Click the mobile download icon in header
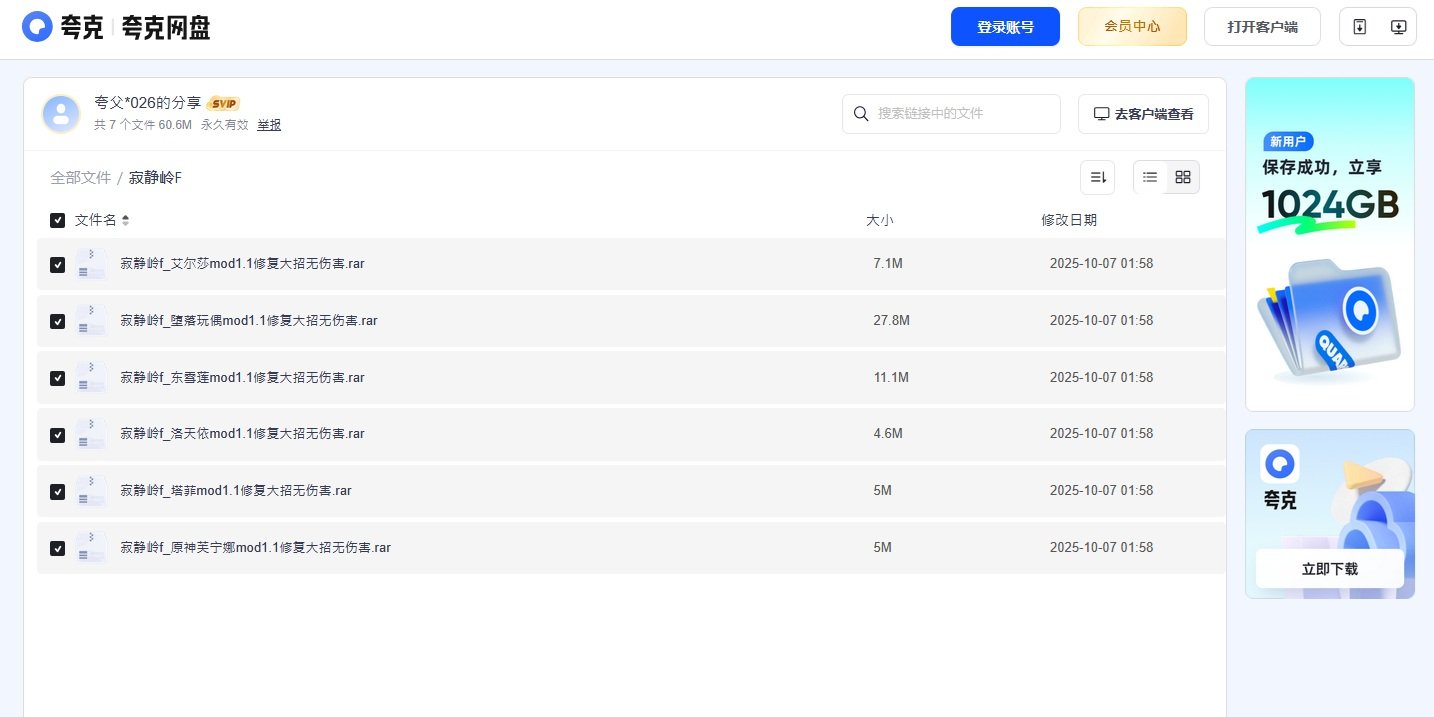Screen dimensions: 1434x717 pyautogui.click(x=1359, y=27)
